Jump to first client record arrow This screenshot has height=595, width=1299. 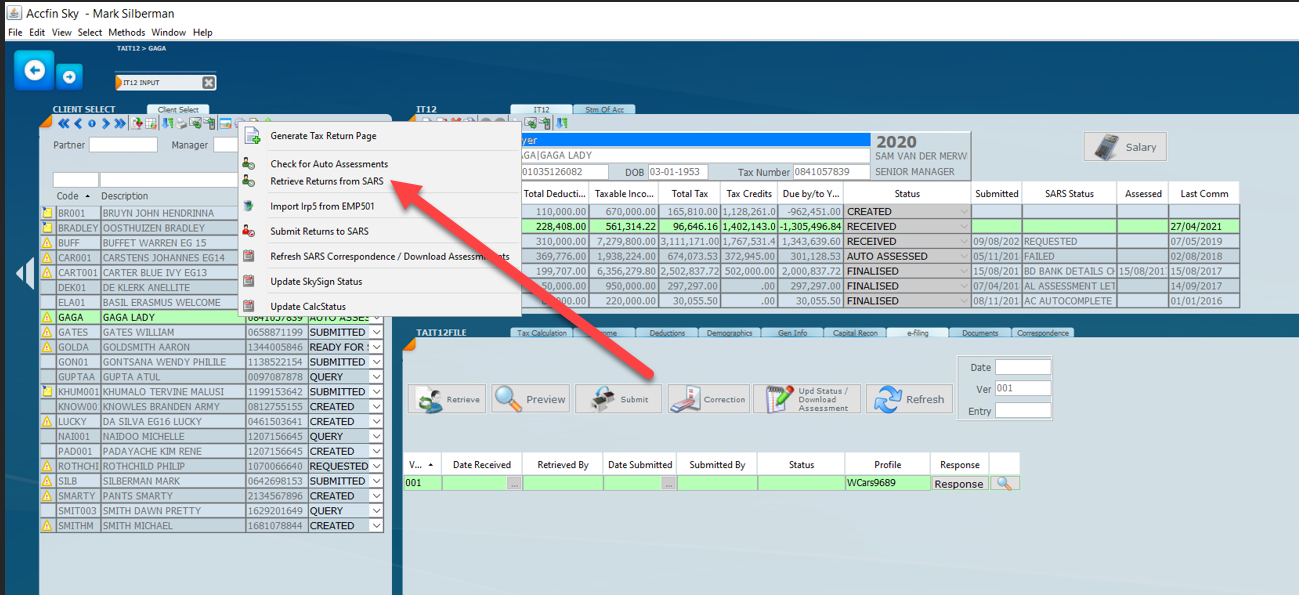[63, 124]
